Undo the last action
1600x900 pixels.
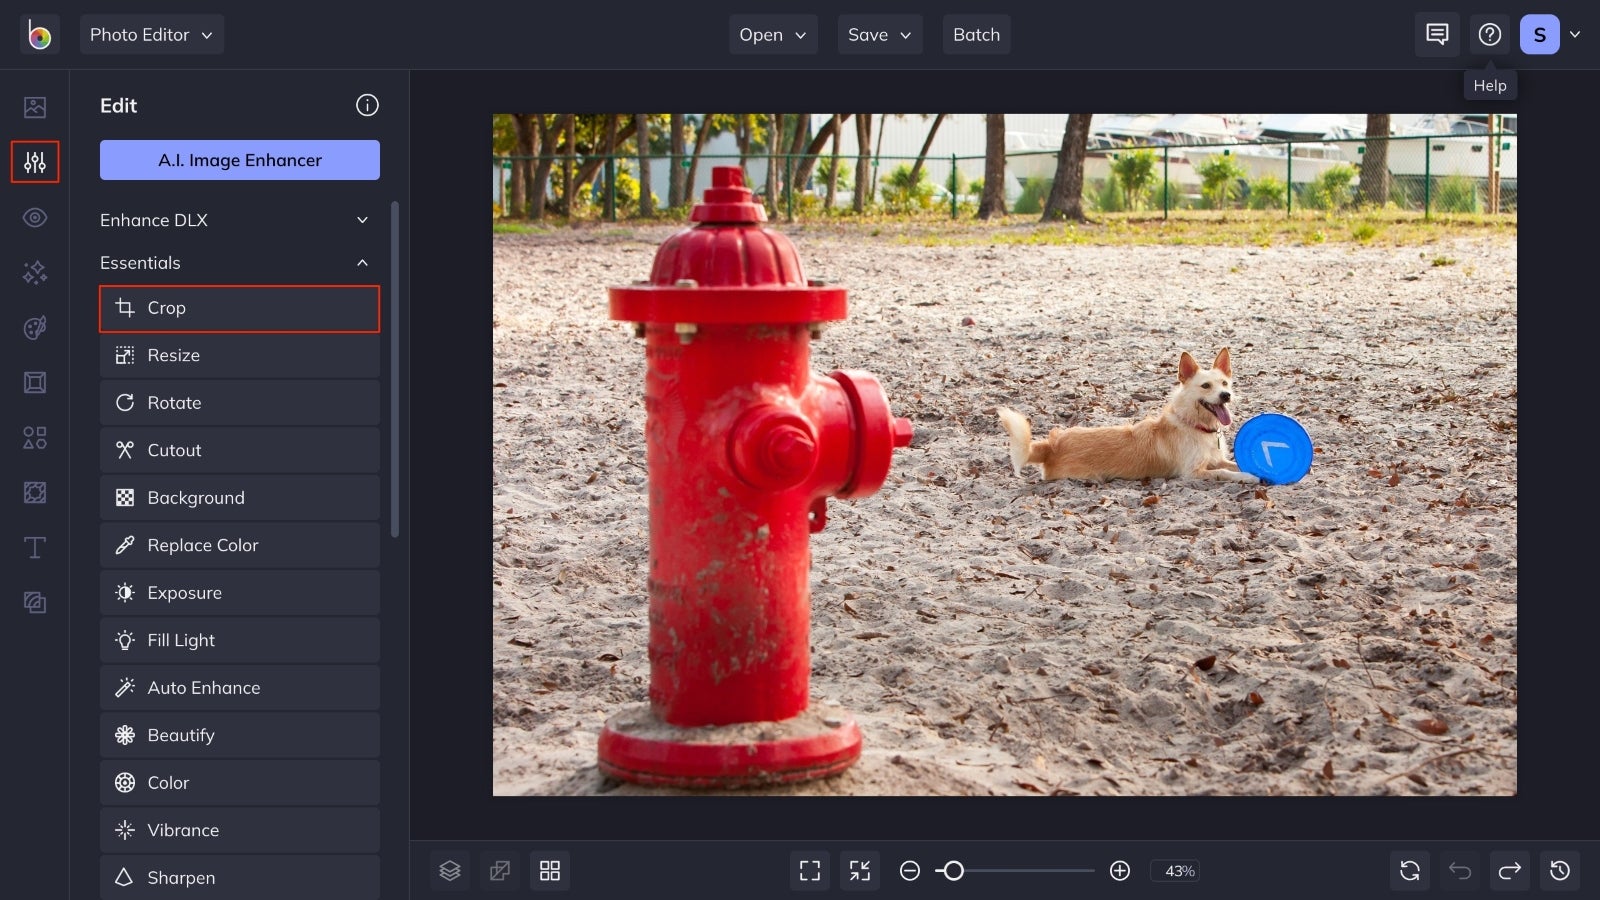(1460, 870)
